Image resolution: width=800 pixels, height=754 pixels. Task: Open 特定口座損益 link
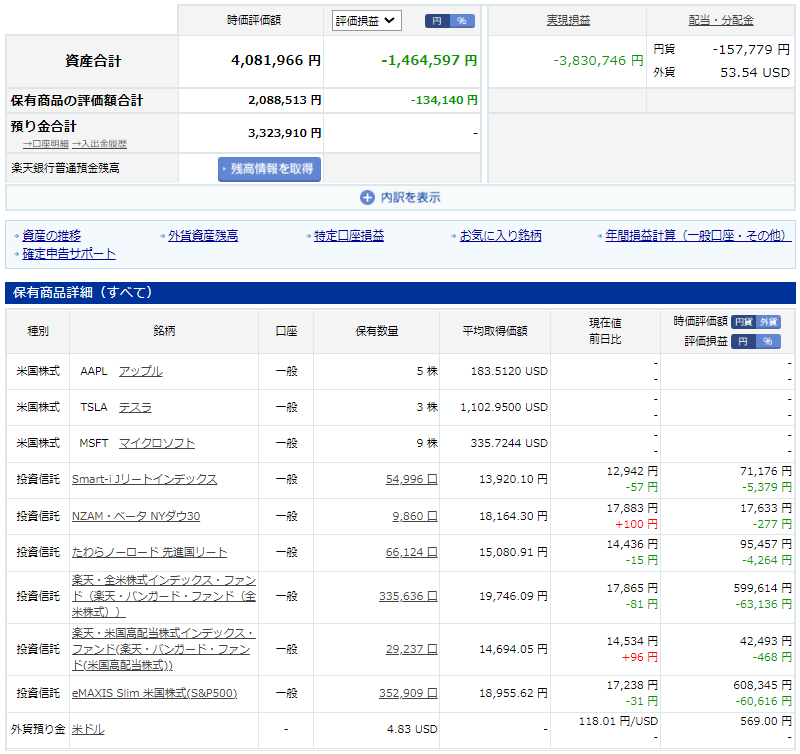[348, 236]
